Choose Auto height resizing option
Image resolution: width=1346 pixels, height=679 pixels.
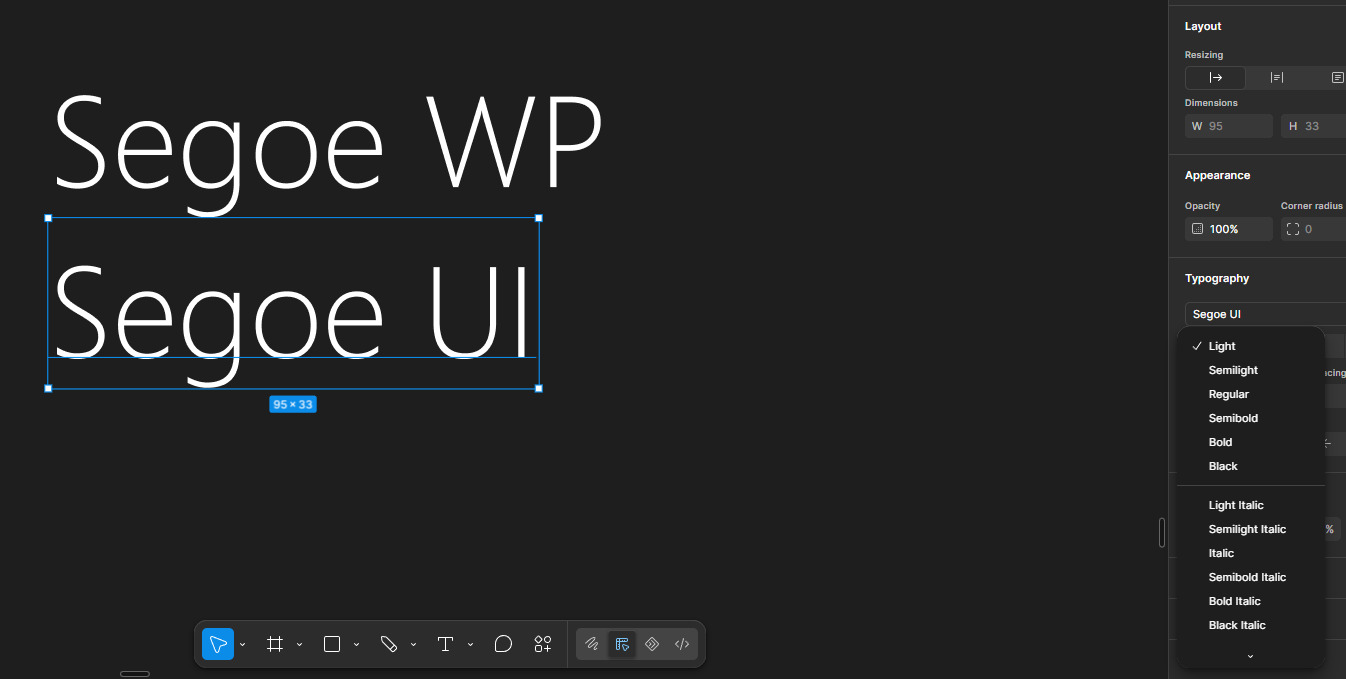point(1277,78)
